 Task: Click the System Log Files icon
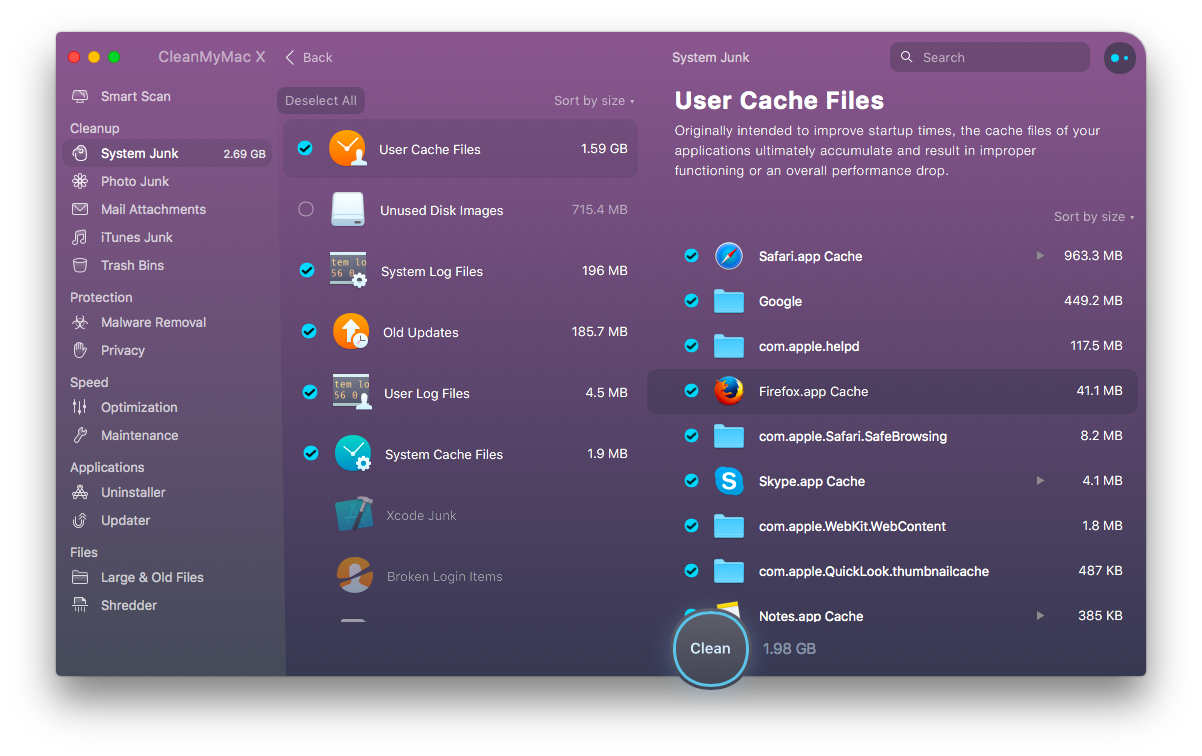(x=349, y=271)
